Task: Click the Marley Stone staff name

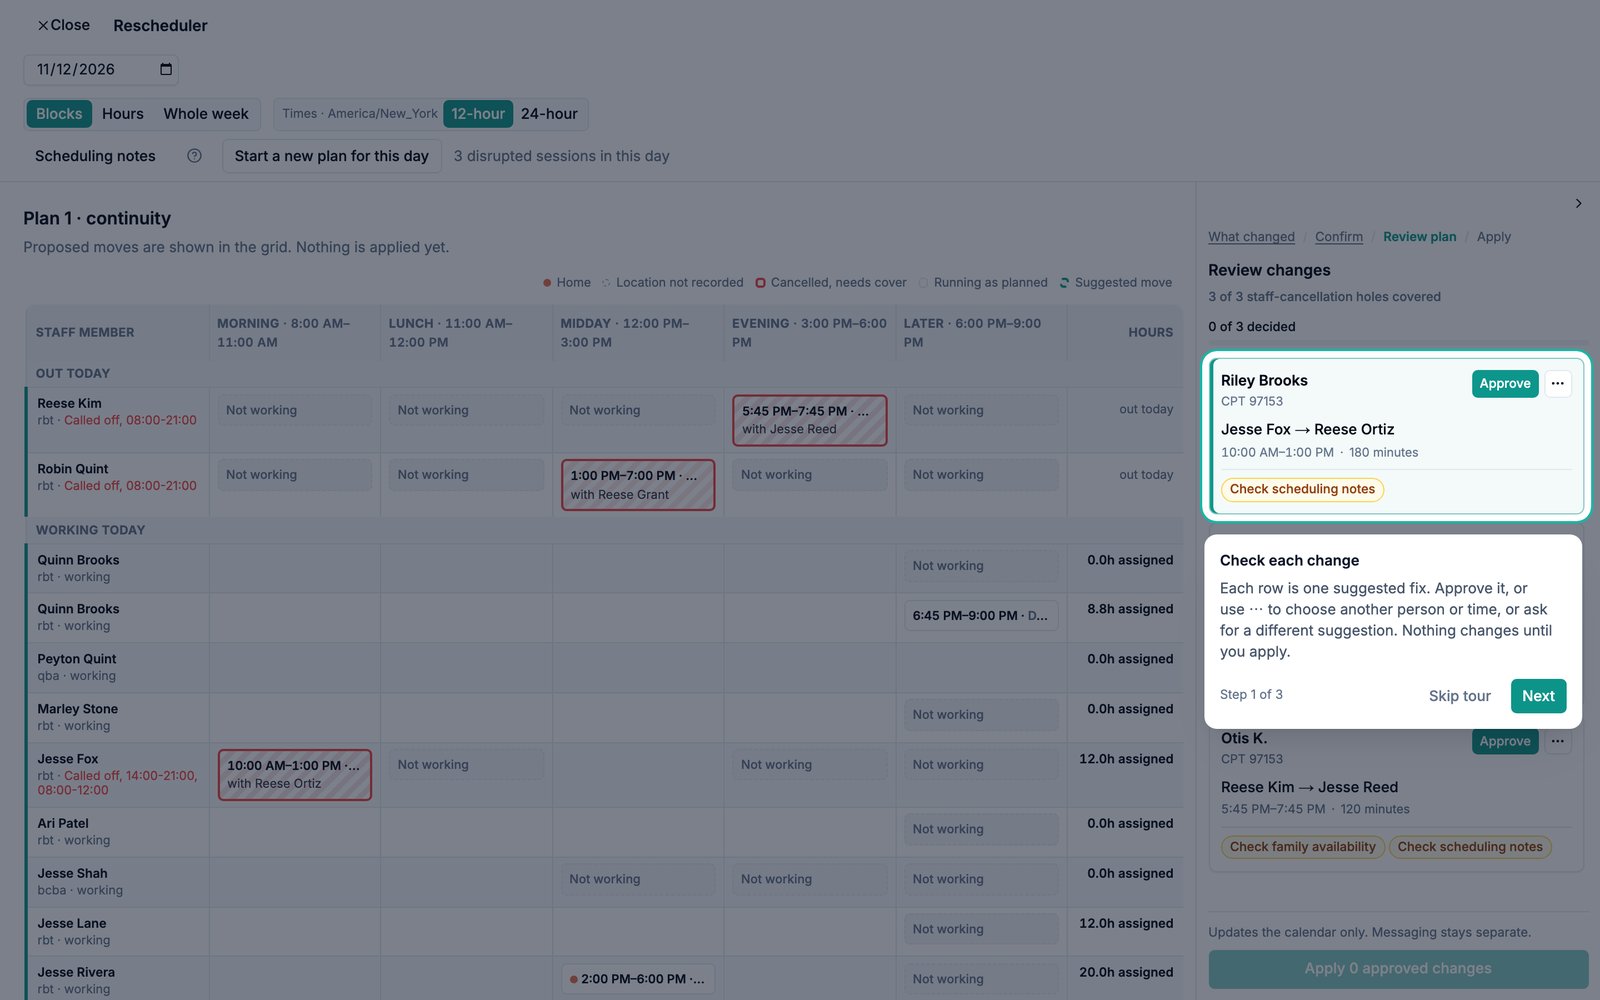Action: pos(78,709)
